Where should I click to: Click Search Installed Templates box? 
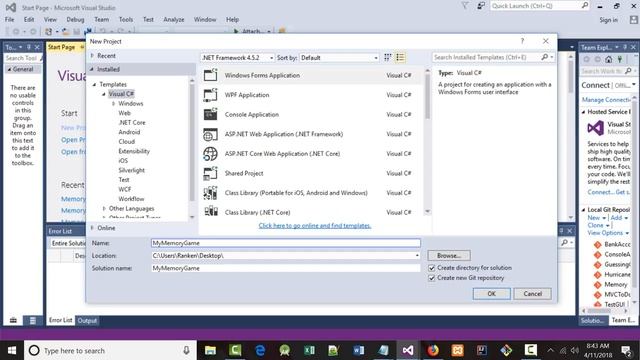point(487,57)
